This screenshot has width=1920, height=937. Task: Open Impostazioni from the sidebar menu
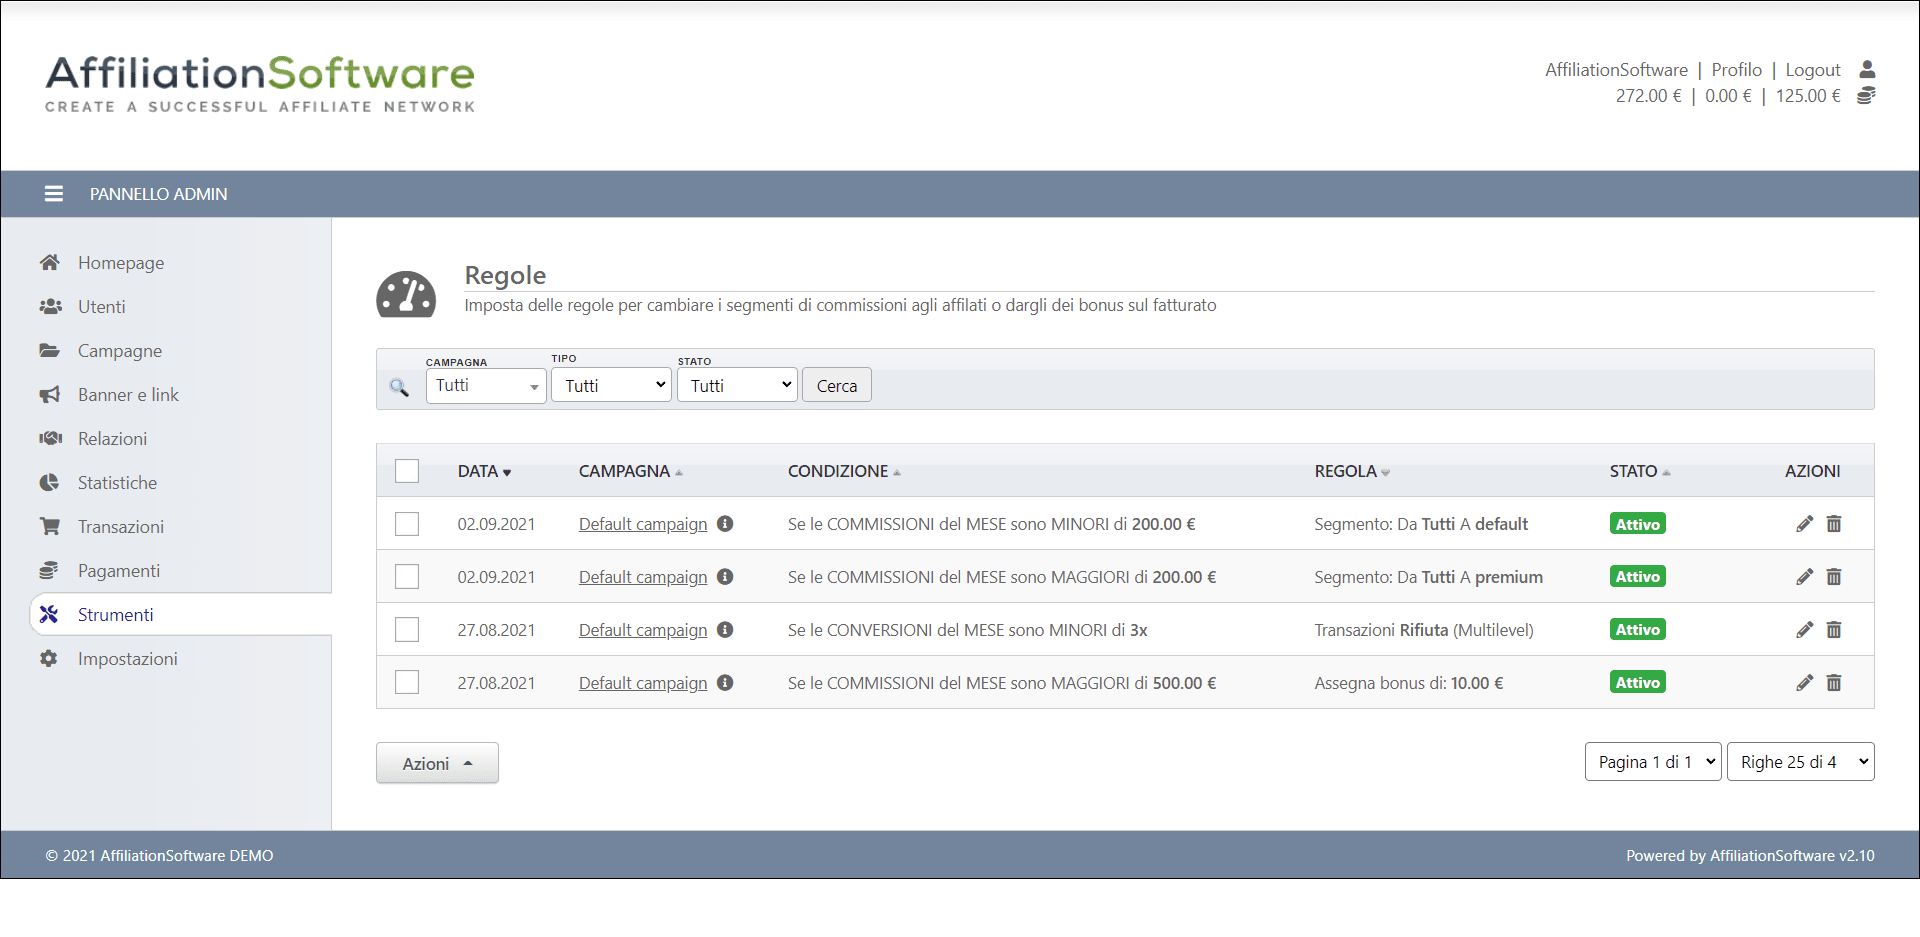(127, 659)
